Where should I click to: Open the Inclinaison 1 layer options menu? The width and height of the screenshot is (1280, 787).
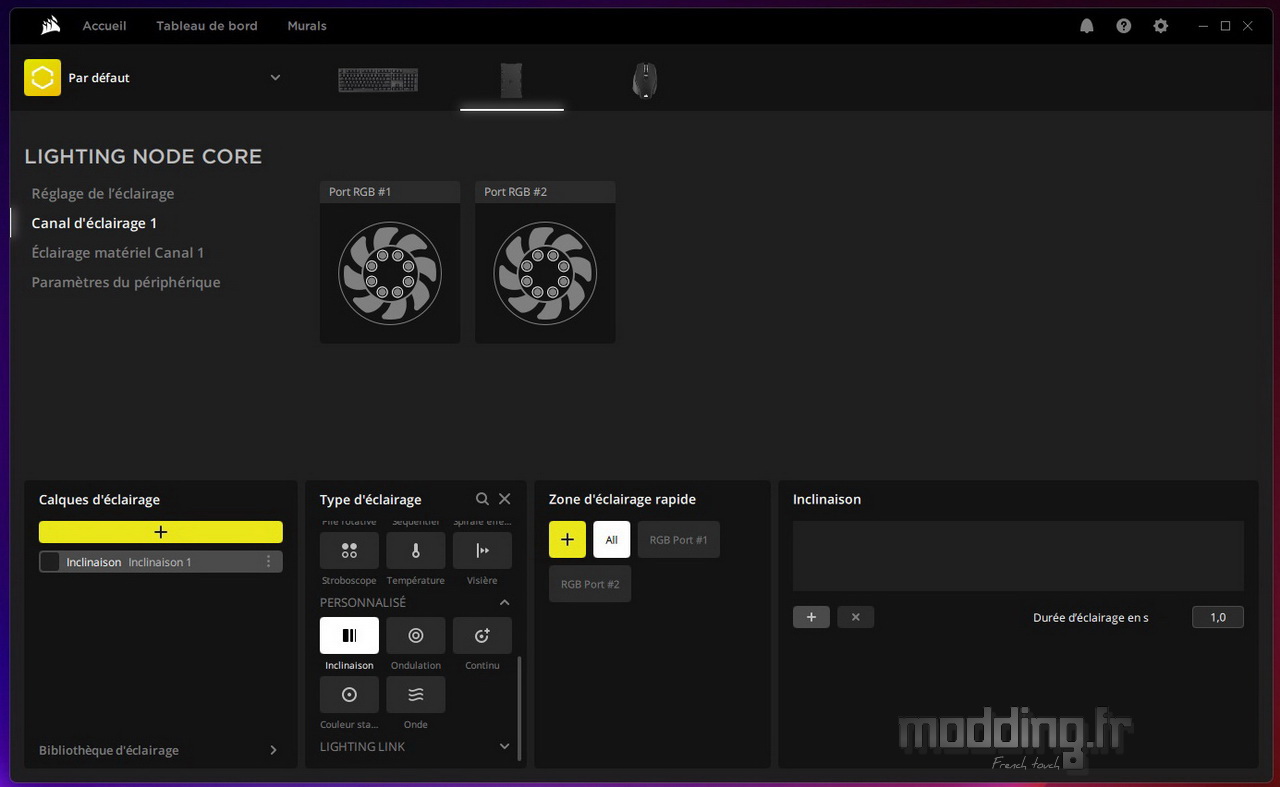pyautogui.click(x=268, y=562)
